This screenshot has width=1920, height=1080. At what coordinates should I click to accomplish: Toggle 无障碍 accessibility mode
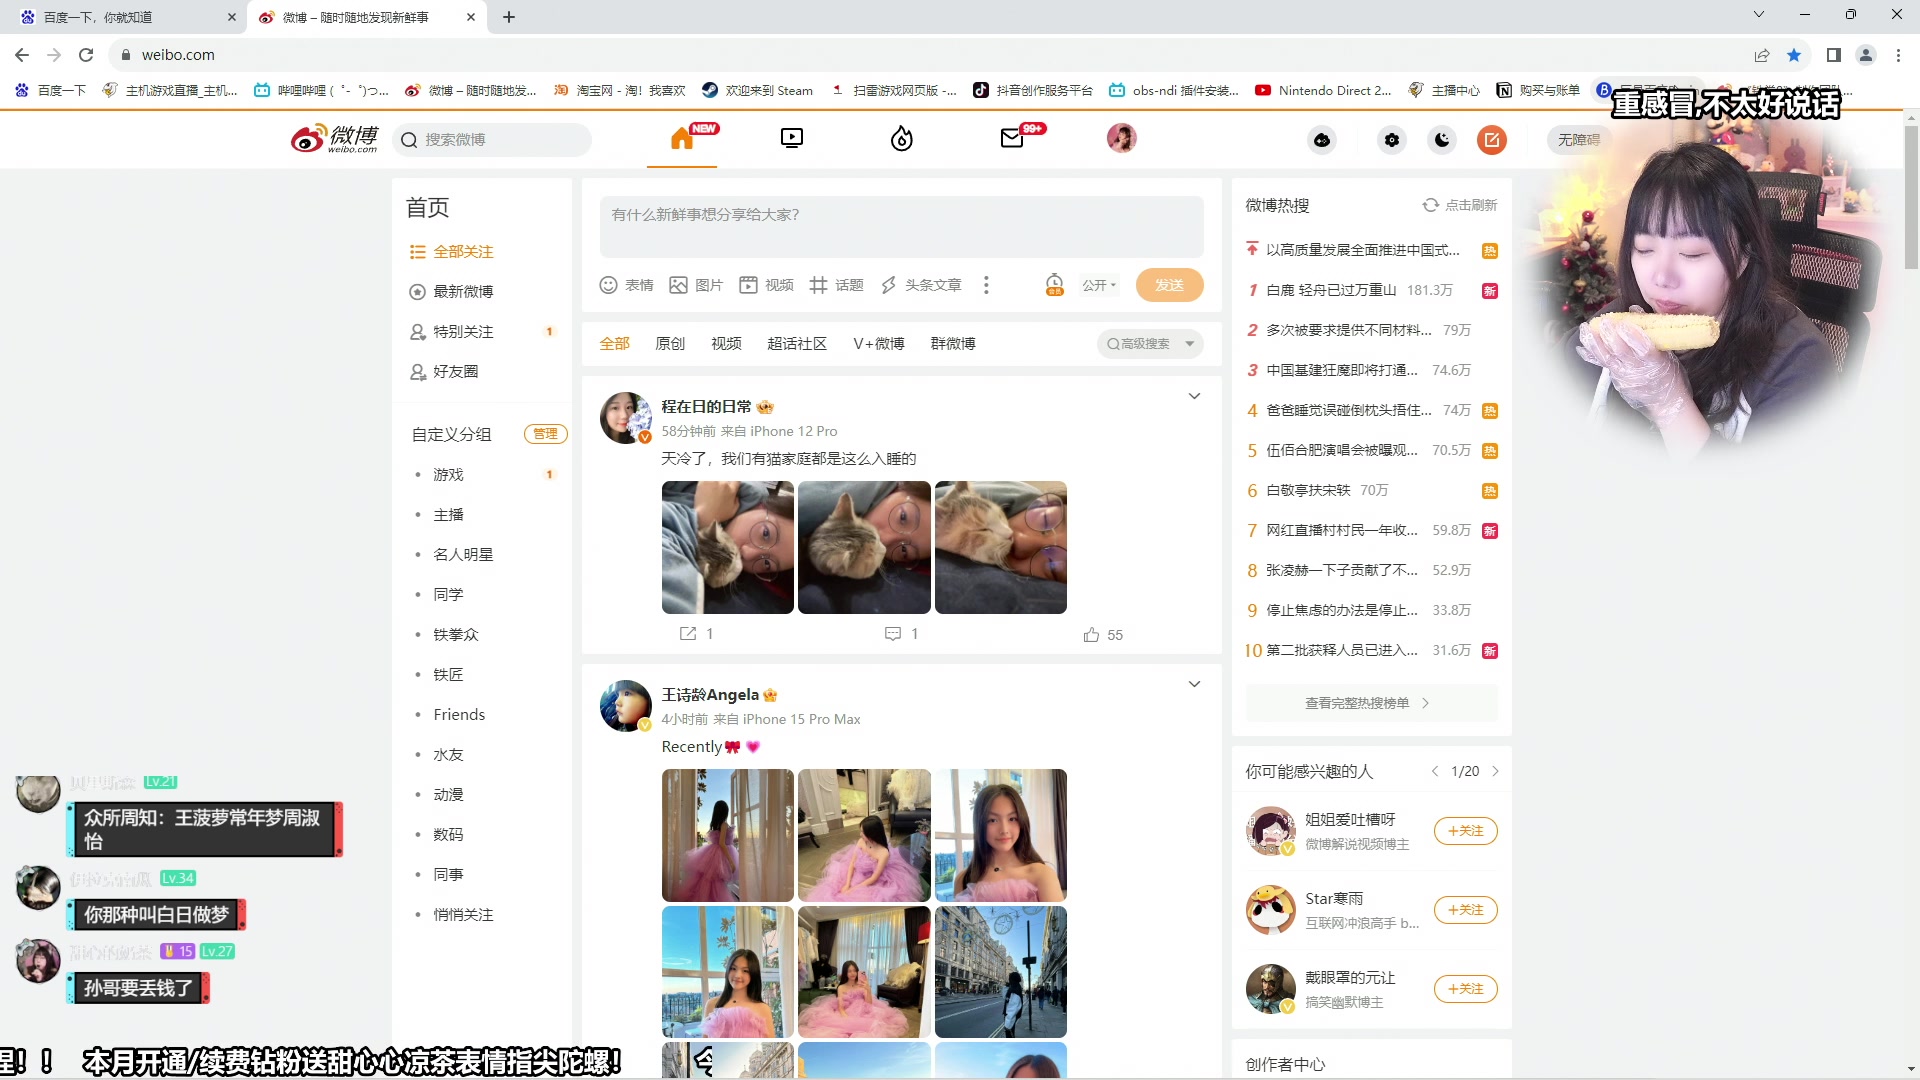[x=1579, y=140]
